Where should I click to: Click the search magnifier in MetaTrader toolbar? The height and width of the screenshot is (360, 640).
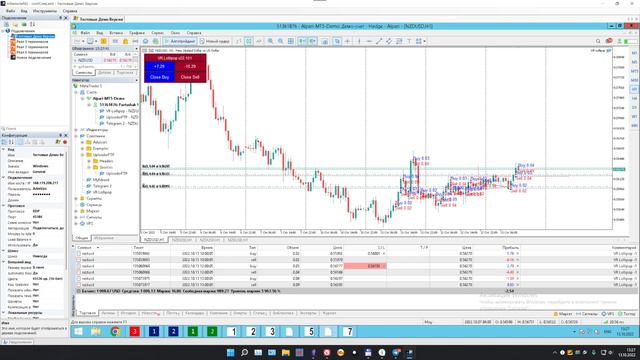tap(598, 41)
